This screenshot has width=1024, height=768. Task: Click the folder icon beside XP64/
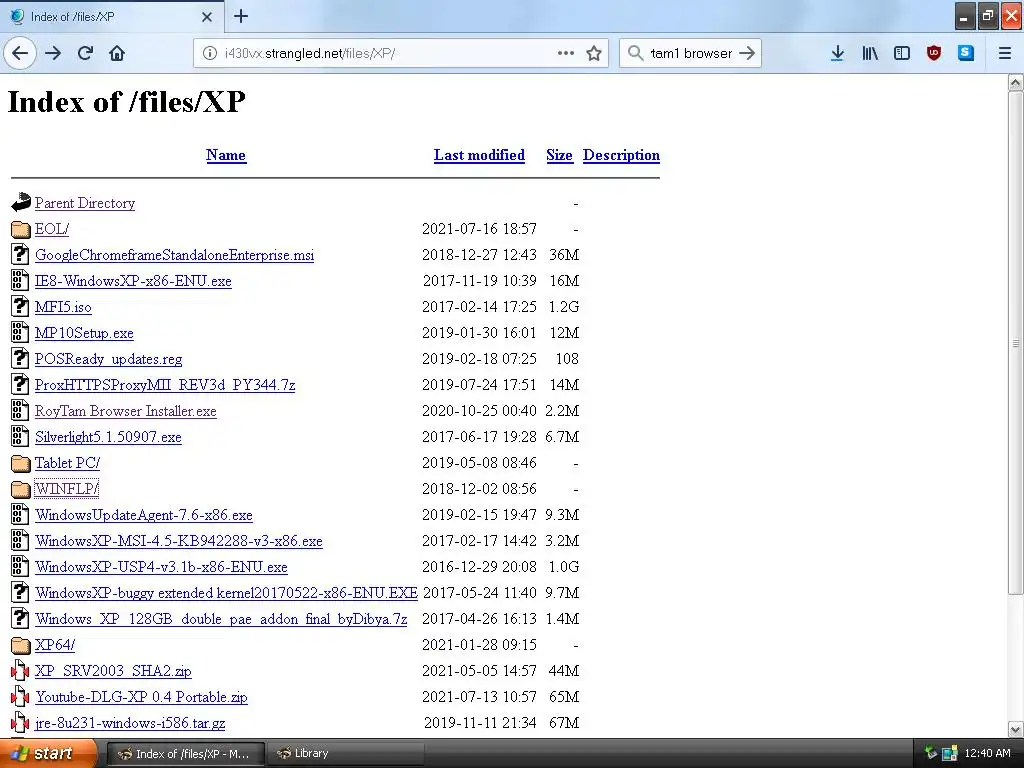coord(20,645)
